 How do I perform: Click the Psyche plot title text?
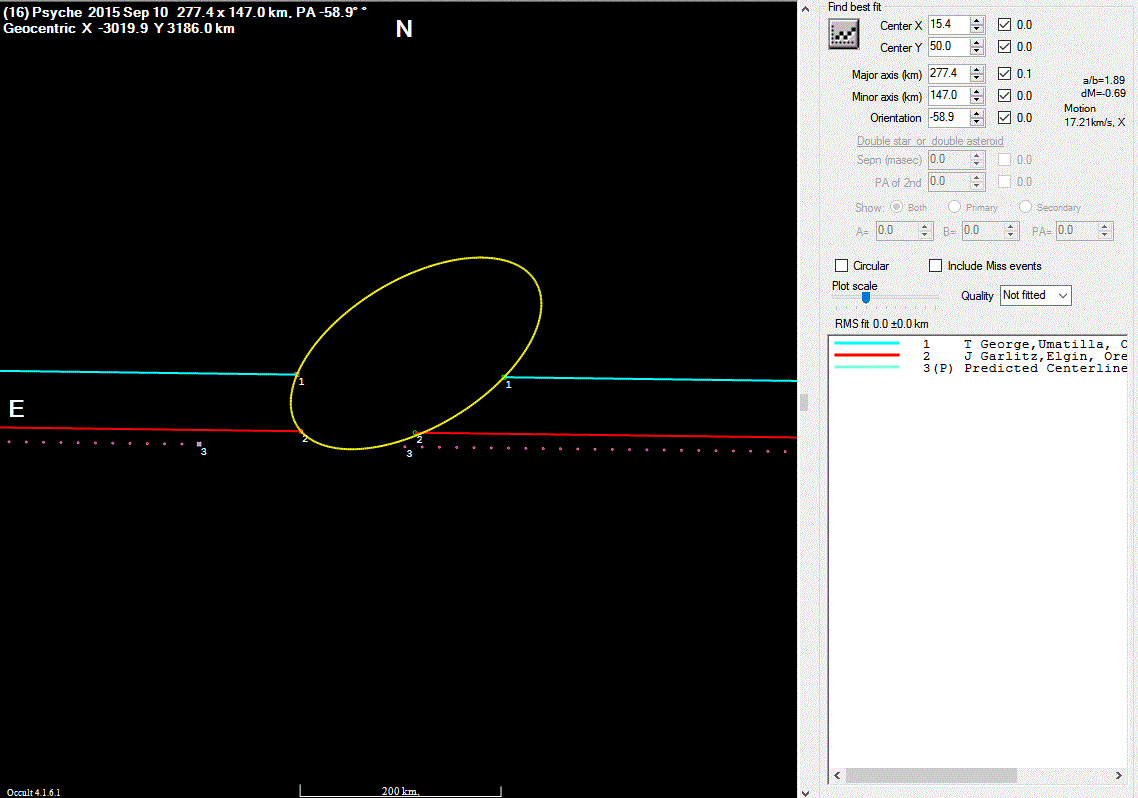(x=185, y=12)
